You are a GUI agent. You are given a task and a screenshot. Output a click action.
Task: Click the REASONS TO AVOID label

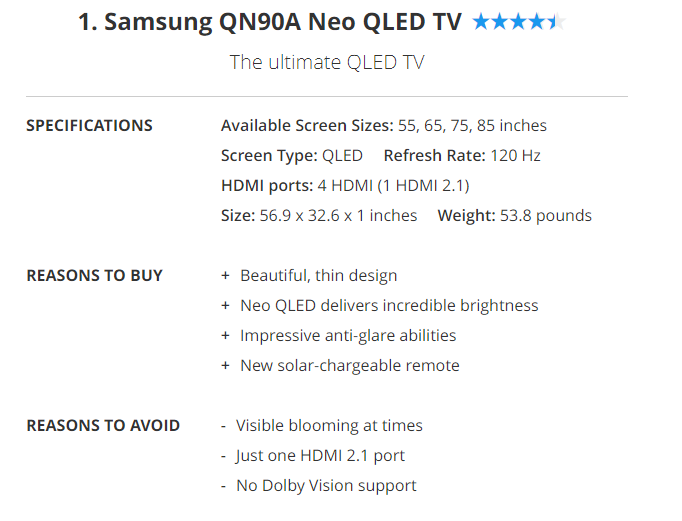pyautogui.click(x=103, y=426)
